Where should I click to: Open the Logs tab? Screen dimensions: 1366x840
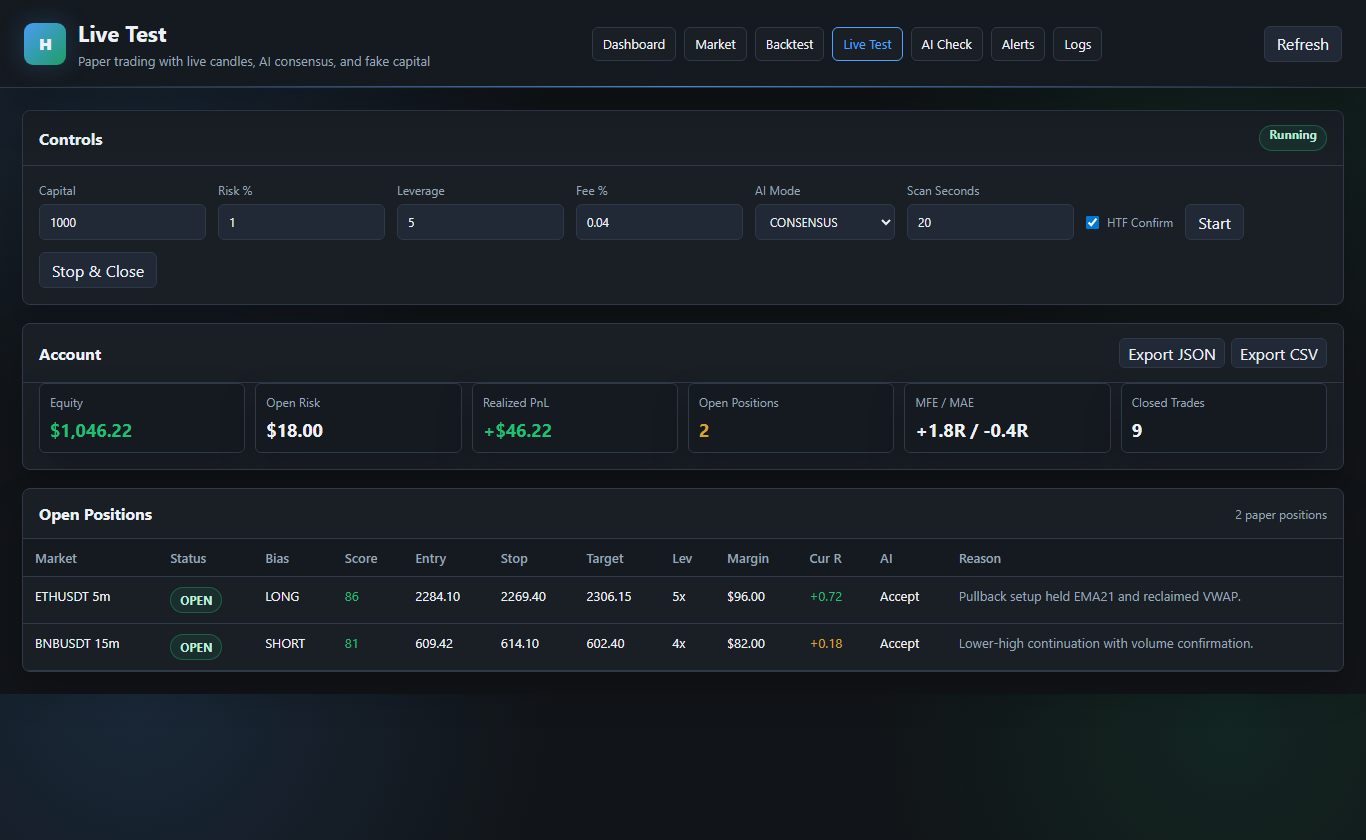click(x=1077, y=44)
